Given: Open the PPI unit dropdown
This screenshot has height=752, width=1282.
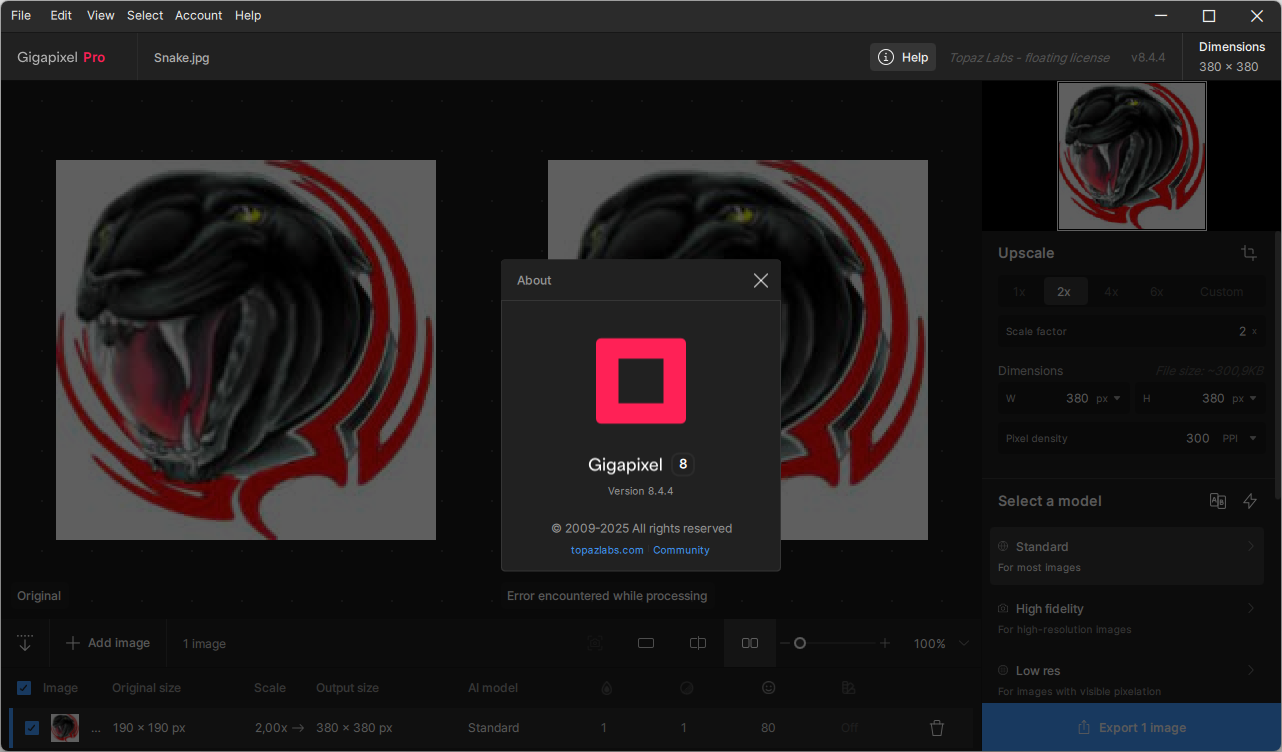Looking at the screenshot, I should pos(1240,438).
